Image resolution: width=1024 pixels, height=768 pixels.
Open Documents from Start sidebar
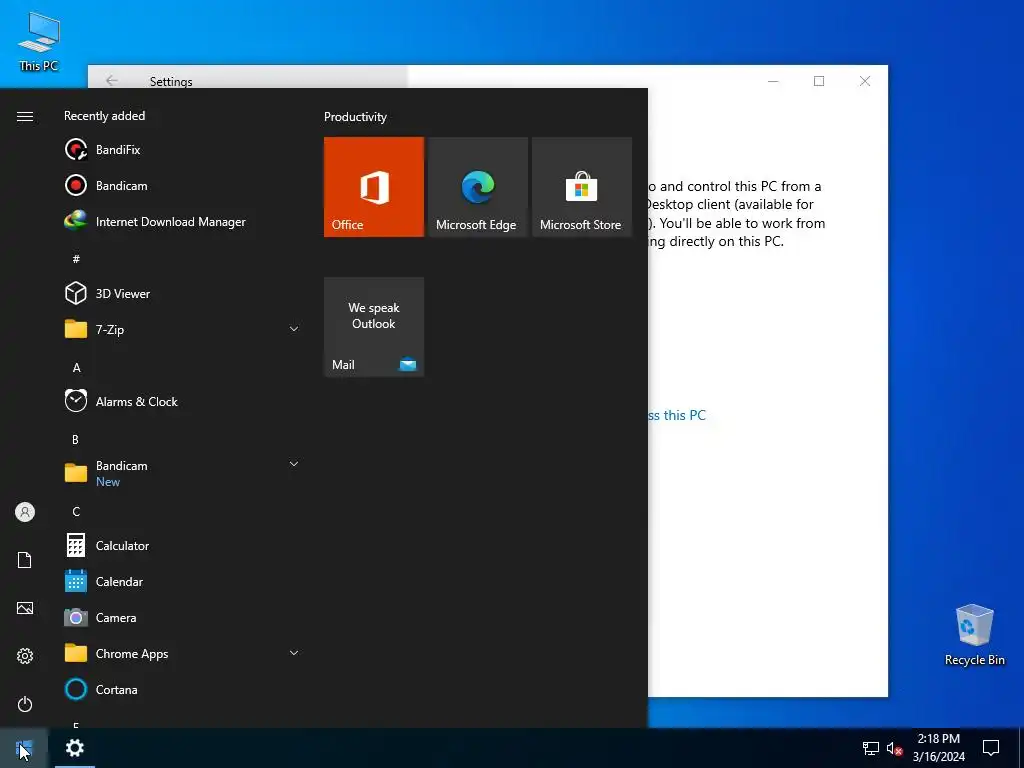coord(25,560)
